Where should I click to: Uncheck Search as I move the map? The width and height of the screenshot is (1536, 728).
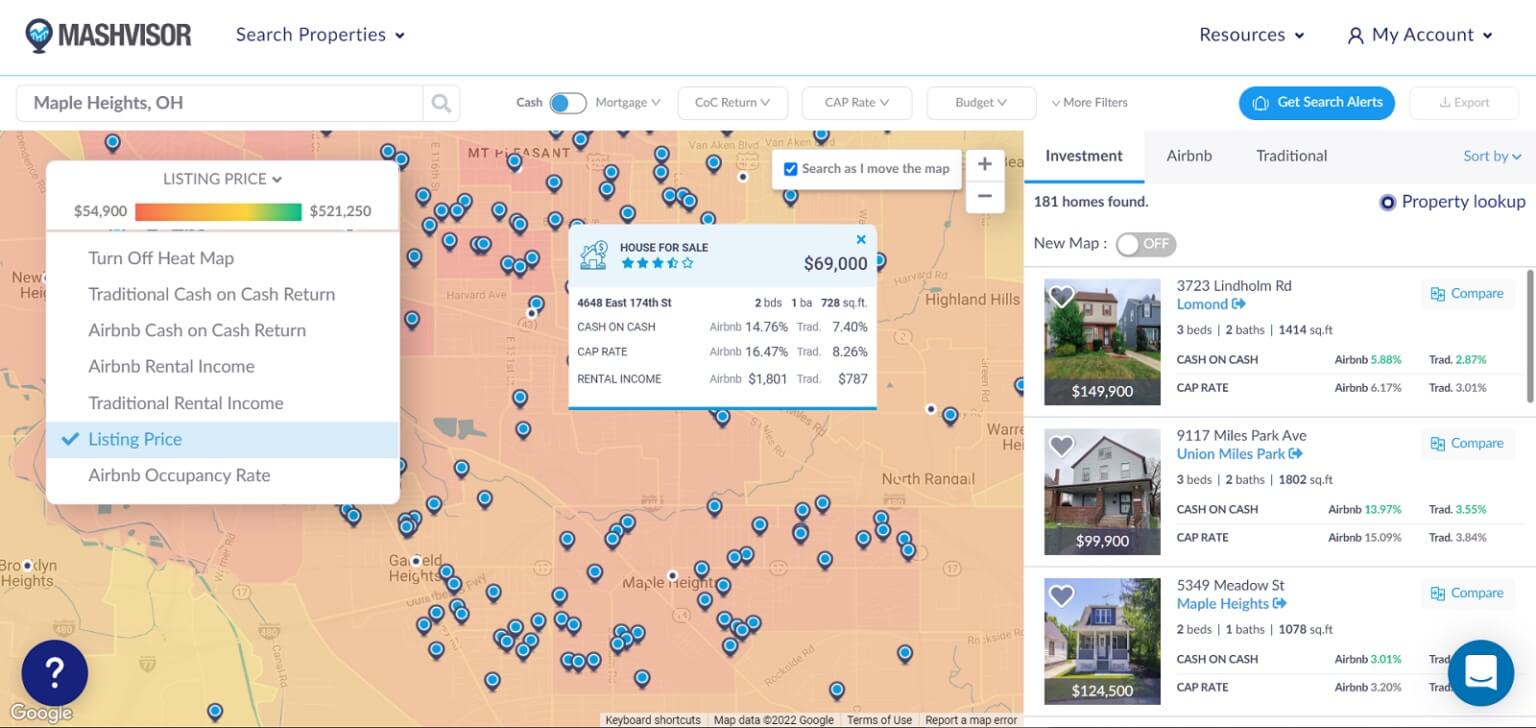(790, 169)
